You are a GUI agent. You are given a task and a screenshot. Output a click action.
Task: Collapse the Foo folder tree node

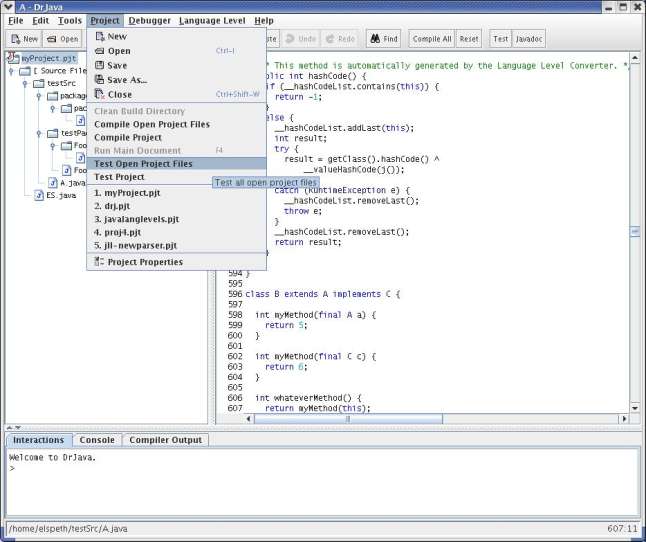[52, 145]
